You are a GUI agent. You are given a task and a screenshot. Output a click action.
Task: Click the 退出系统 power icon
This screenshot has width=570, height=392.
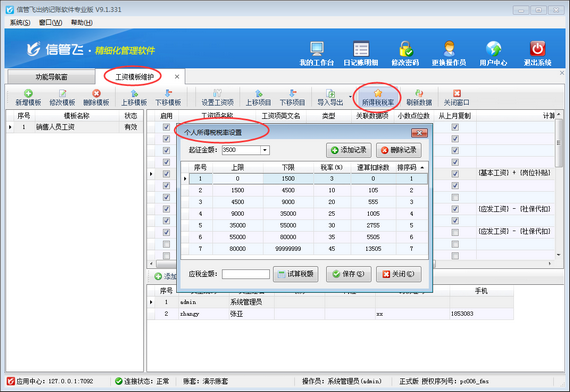[x=537, y=49]
